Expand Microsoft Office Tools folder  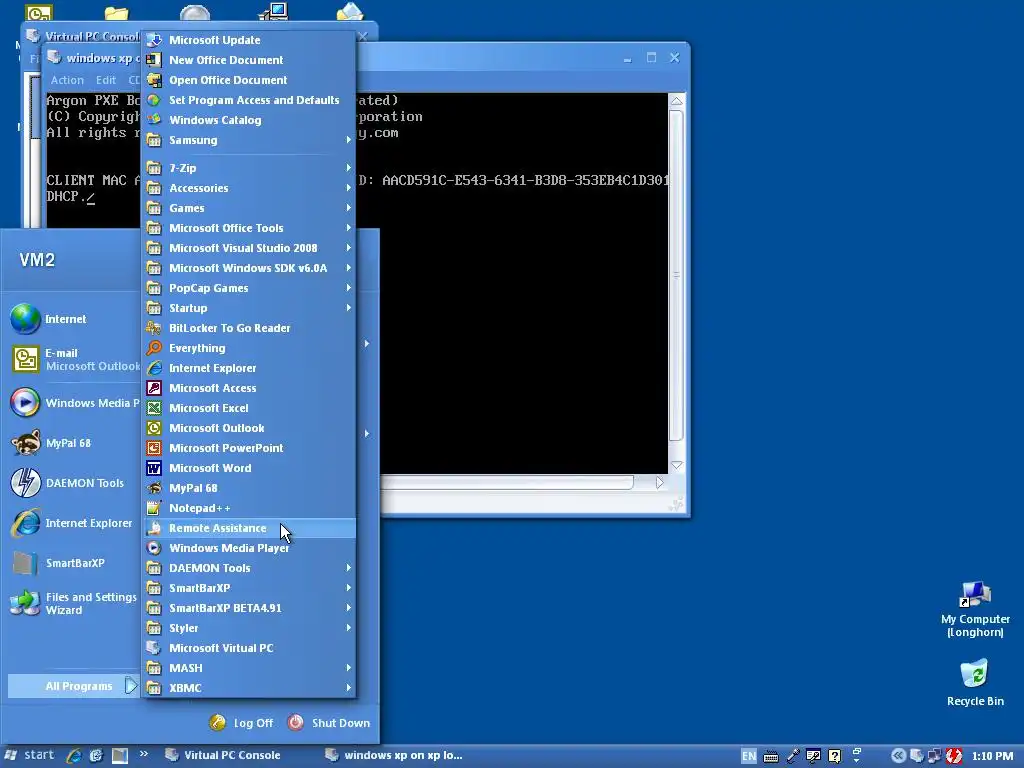point(249,228)
